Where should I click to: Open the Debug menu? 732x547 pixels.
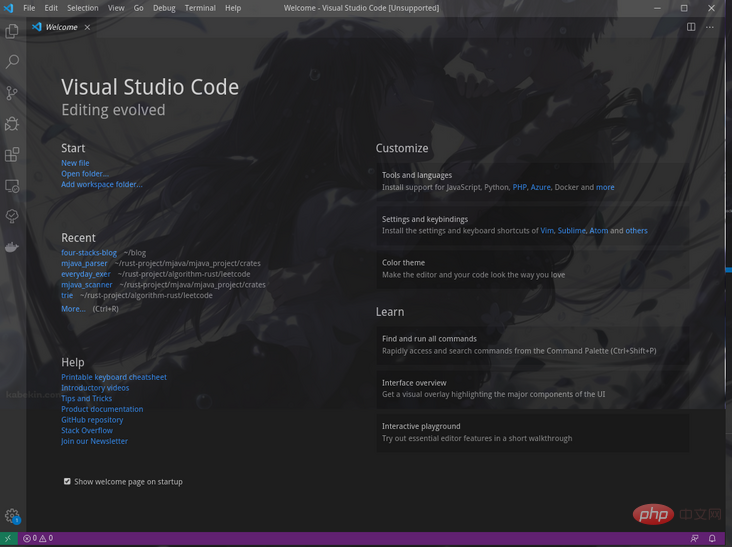coord(164,8)
